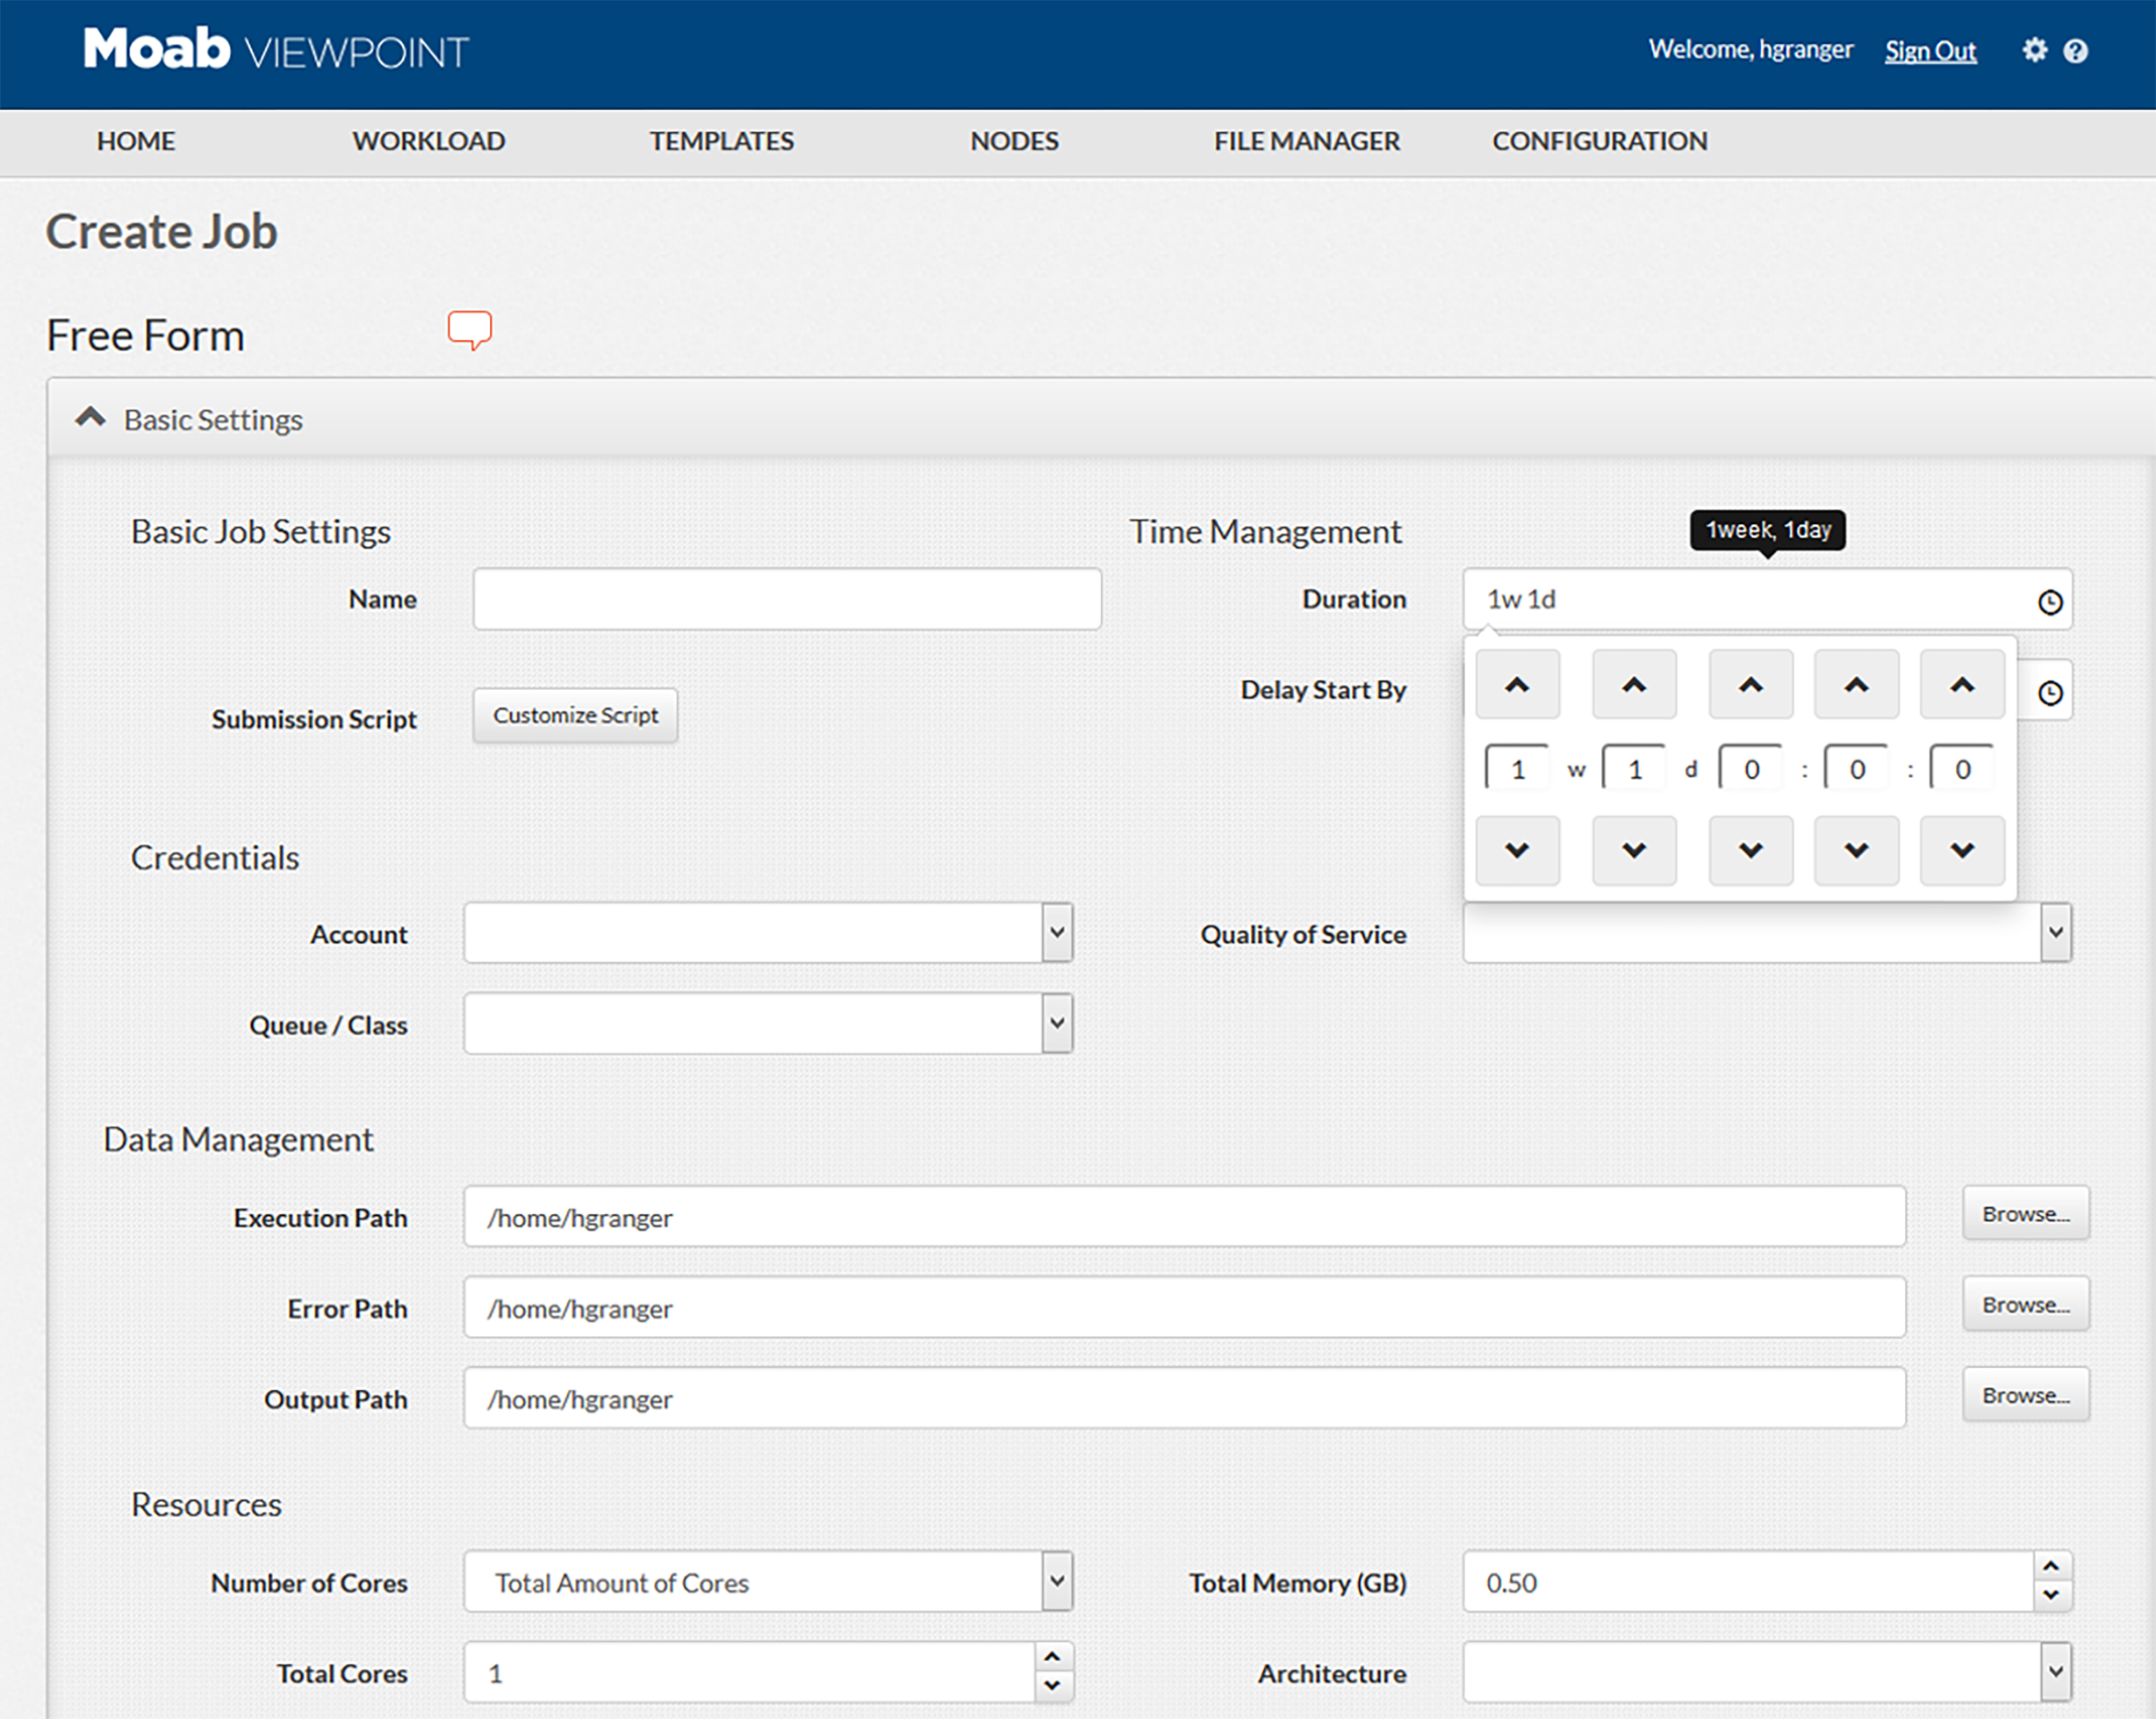This screenshot has height=1719, width=2156.
Task: Open the Quality of Service dropdown
Action: [x=2056, y=933]
